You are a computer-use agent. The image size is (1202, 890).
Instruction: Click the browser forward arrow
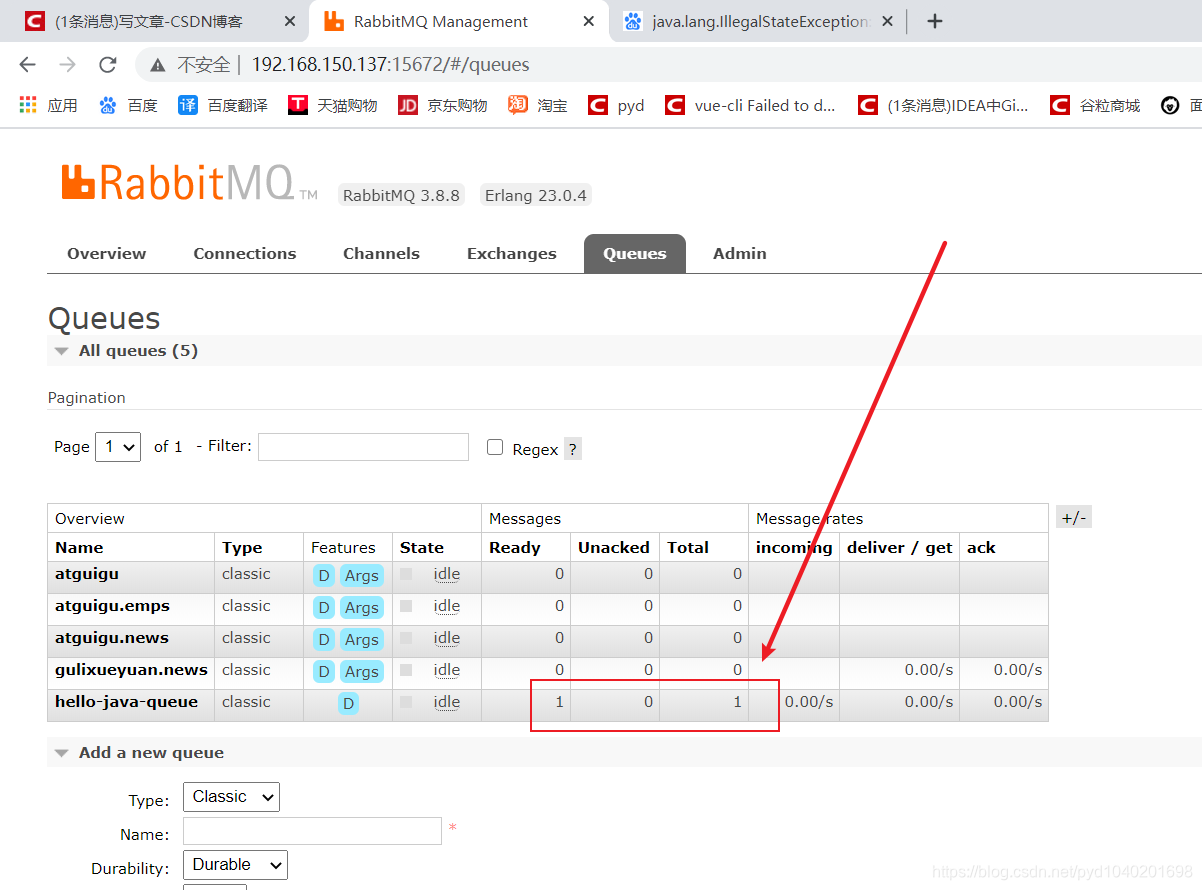tap(67, 65)
